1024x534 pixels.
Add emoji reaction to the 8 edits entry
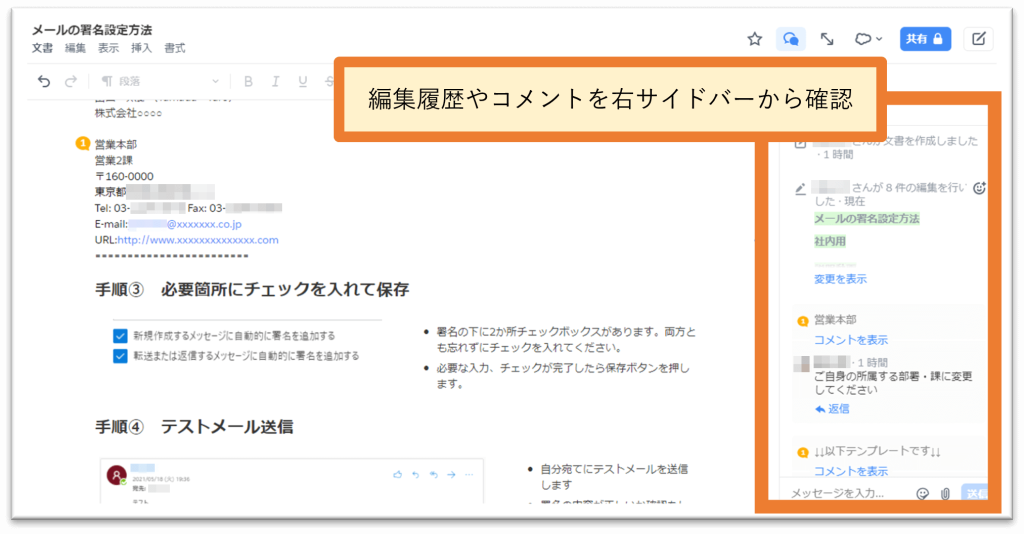979,187
